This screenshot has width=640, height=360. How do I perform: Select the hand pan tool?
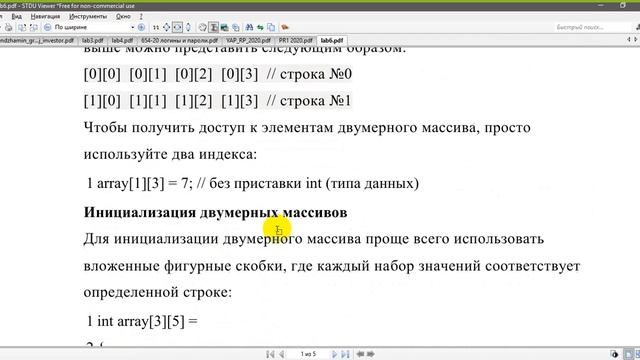[x=202, y=27]
